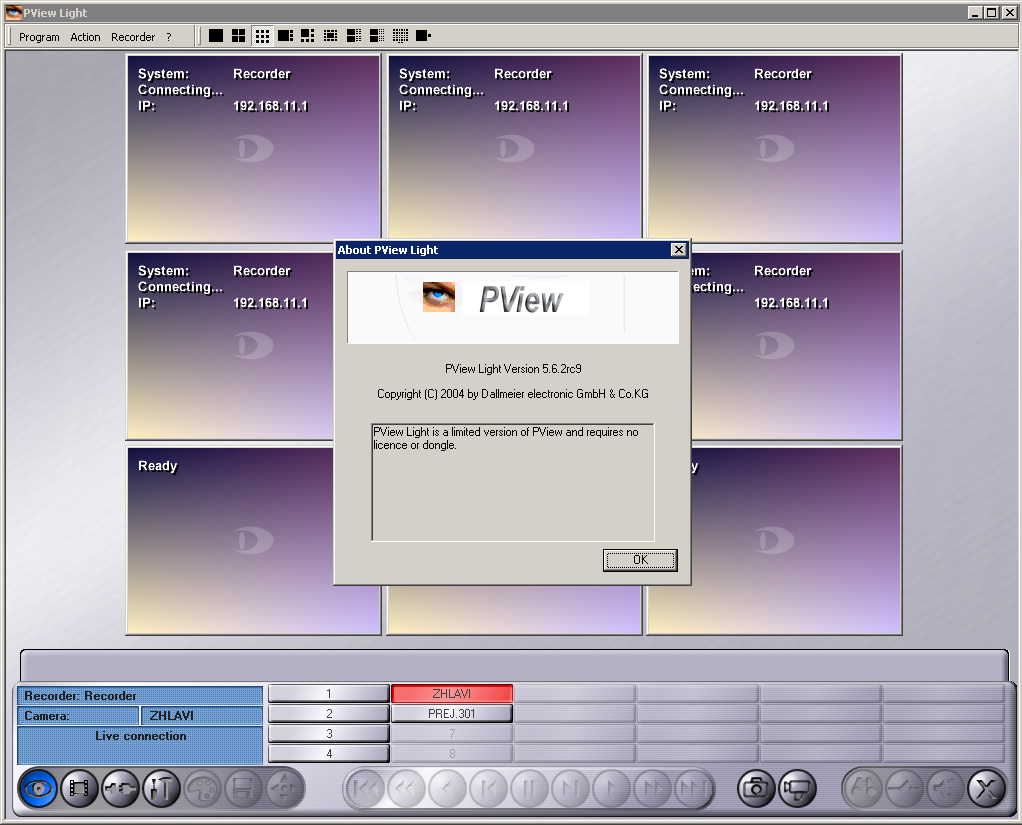Viewport: 1022px width, 825px height.
Task: Click the disabled camera button 7
Action: pos(452,734)
